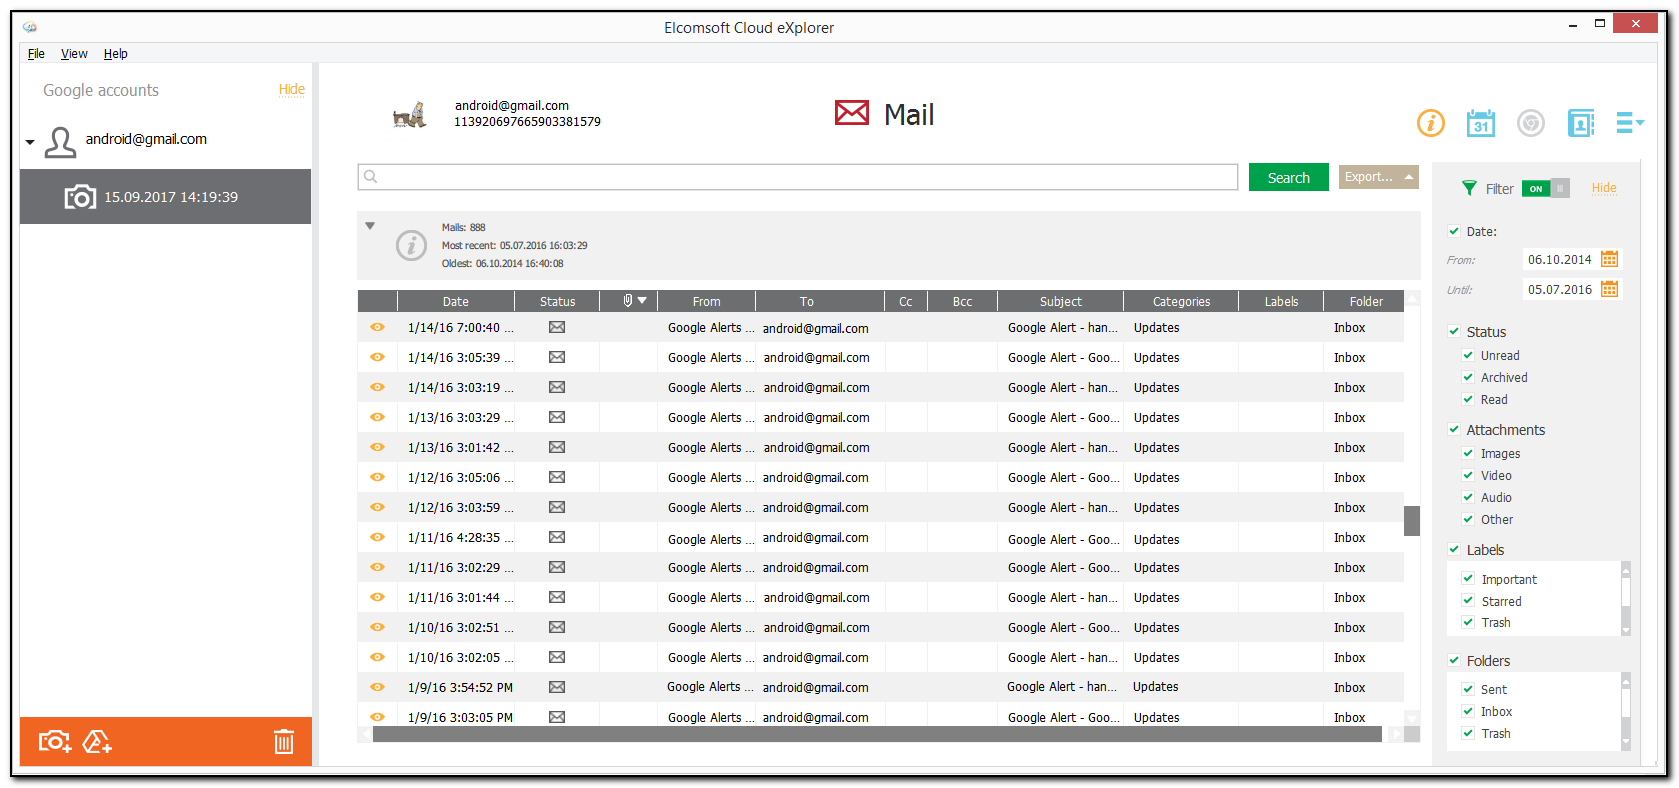Toggle visibility eye on 1/14/16 7:00:40 mail

[377, 327]
